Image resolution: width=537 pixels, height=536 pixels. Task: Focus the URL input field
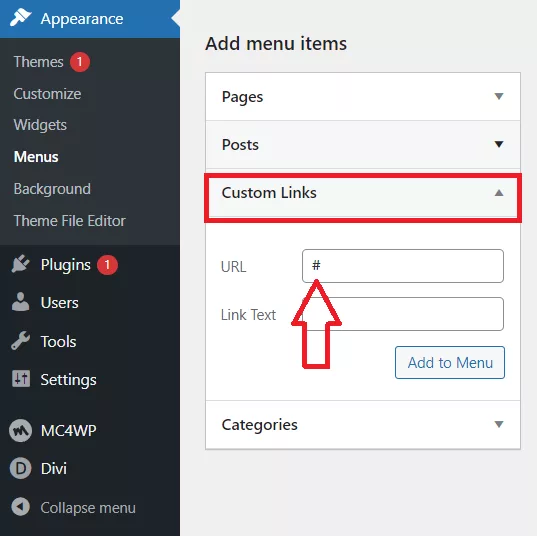pos(403,266)
